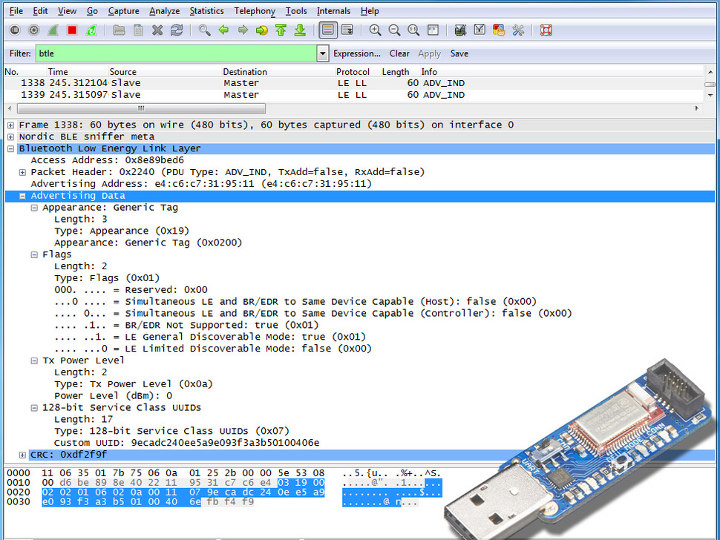Screen dimensions: 720x540
Task: Save the current filter
Action: pyautogui.click(x=459, y=54)
